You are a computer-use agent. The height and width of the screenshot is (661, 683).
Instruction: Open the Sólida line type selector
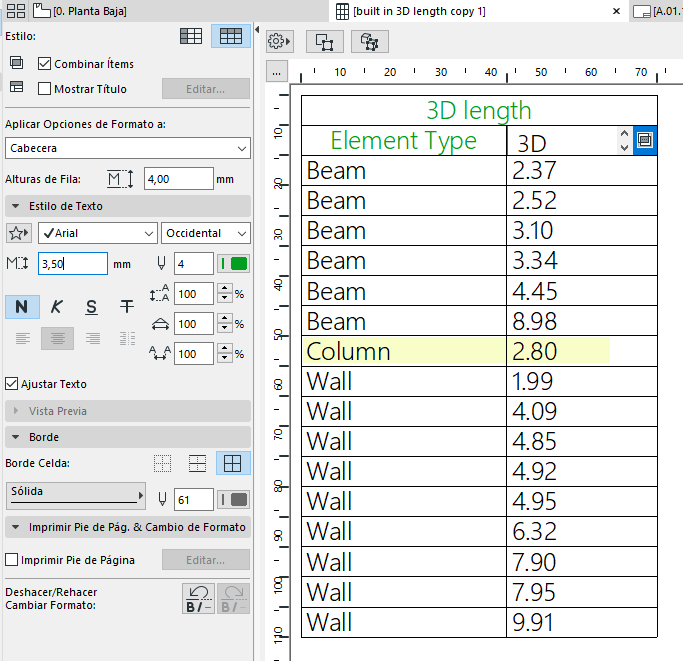(x=75, y=497)
